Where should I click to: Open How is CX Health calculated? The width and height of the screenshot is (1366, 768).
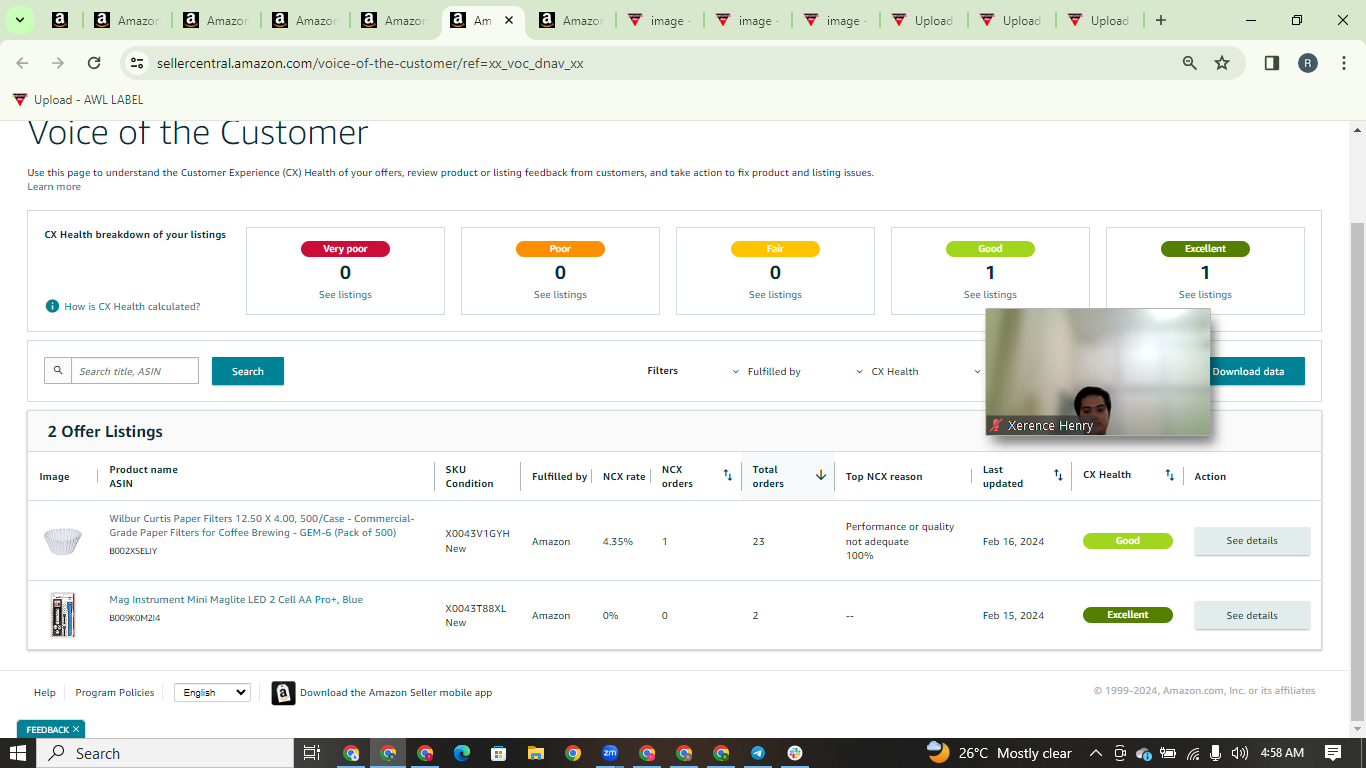pyautogui.click(x=132, y=307)
